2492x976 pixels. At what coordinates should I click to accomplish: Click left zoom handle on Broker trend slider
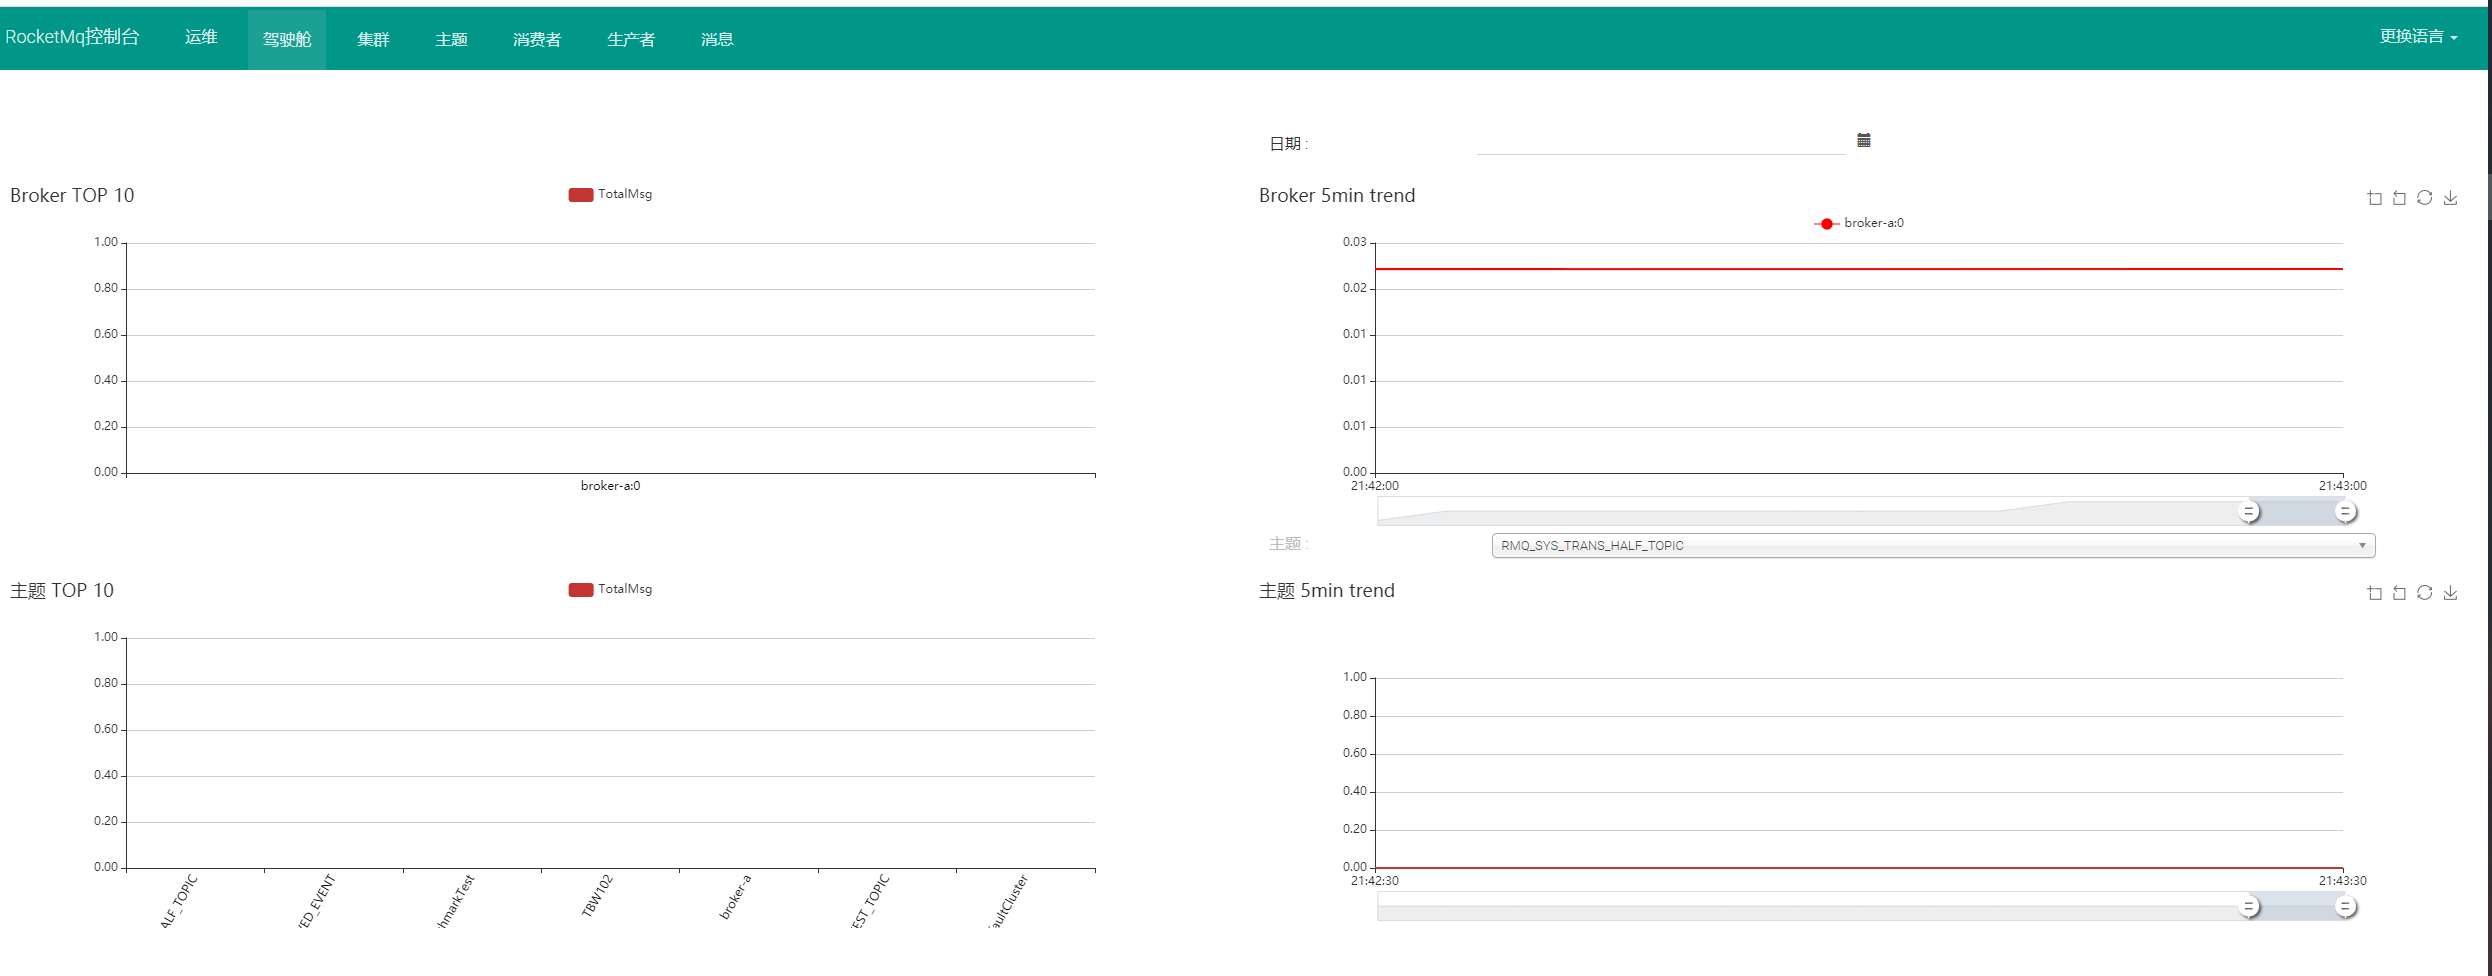2248,511
